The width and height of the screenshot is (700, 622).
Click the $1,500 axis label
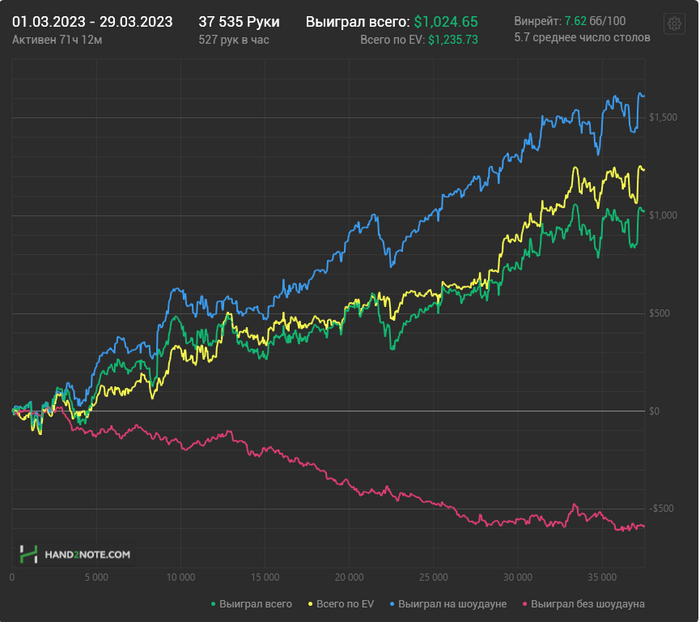click(662, 117)
